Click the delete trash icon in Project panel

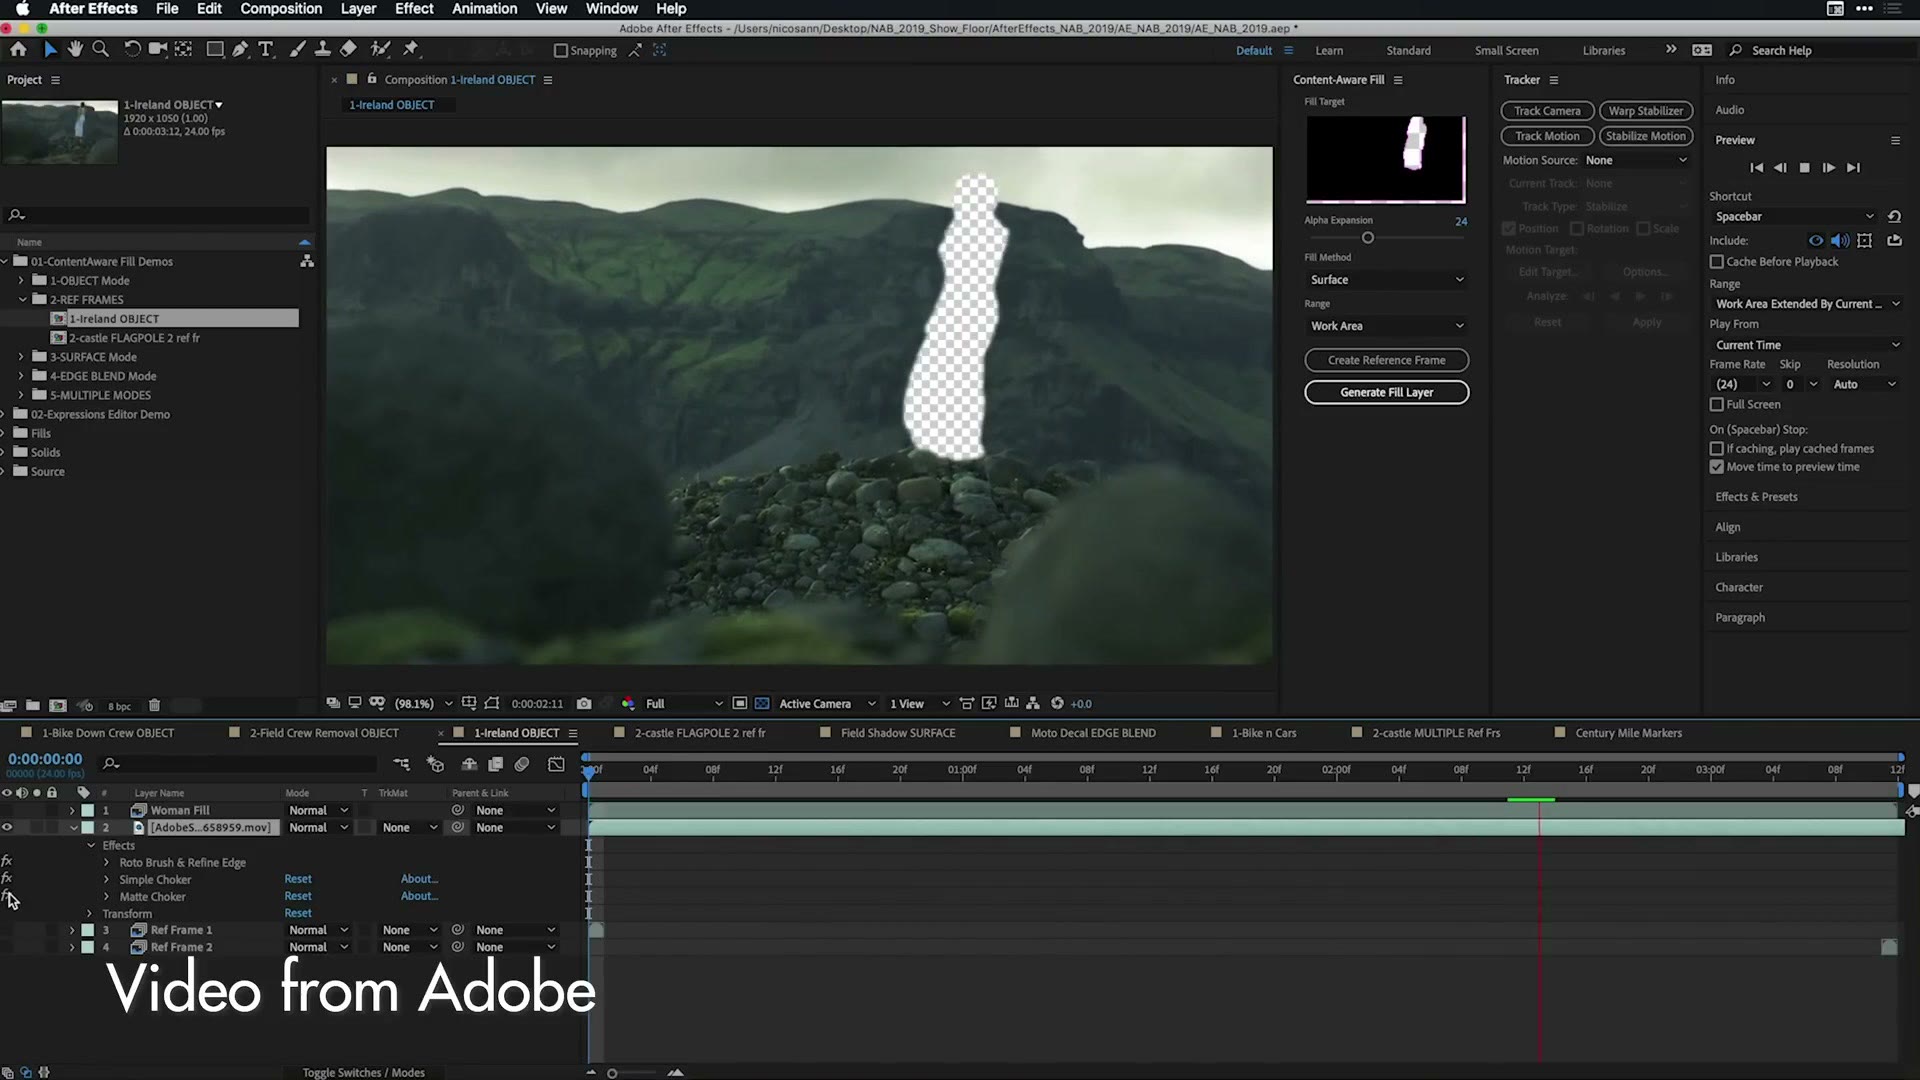[154, 705]
